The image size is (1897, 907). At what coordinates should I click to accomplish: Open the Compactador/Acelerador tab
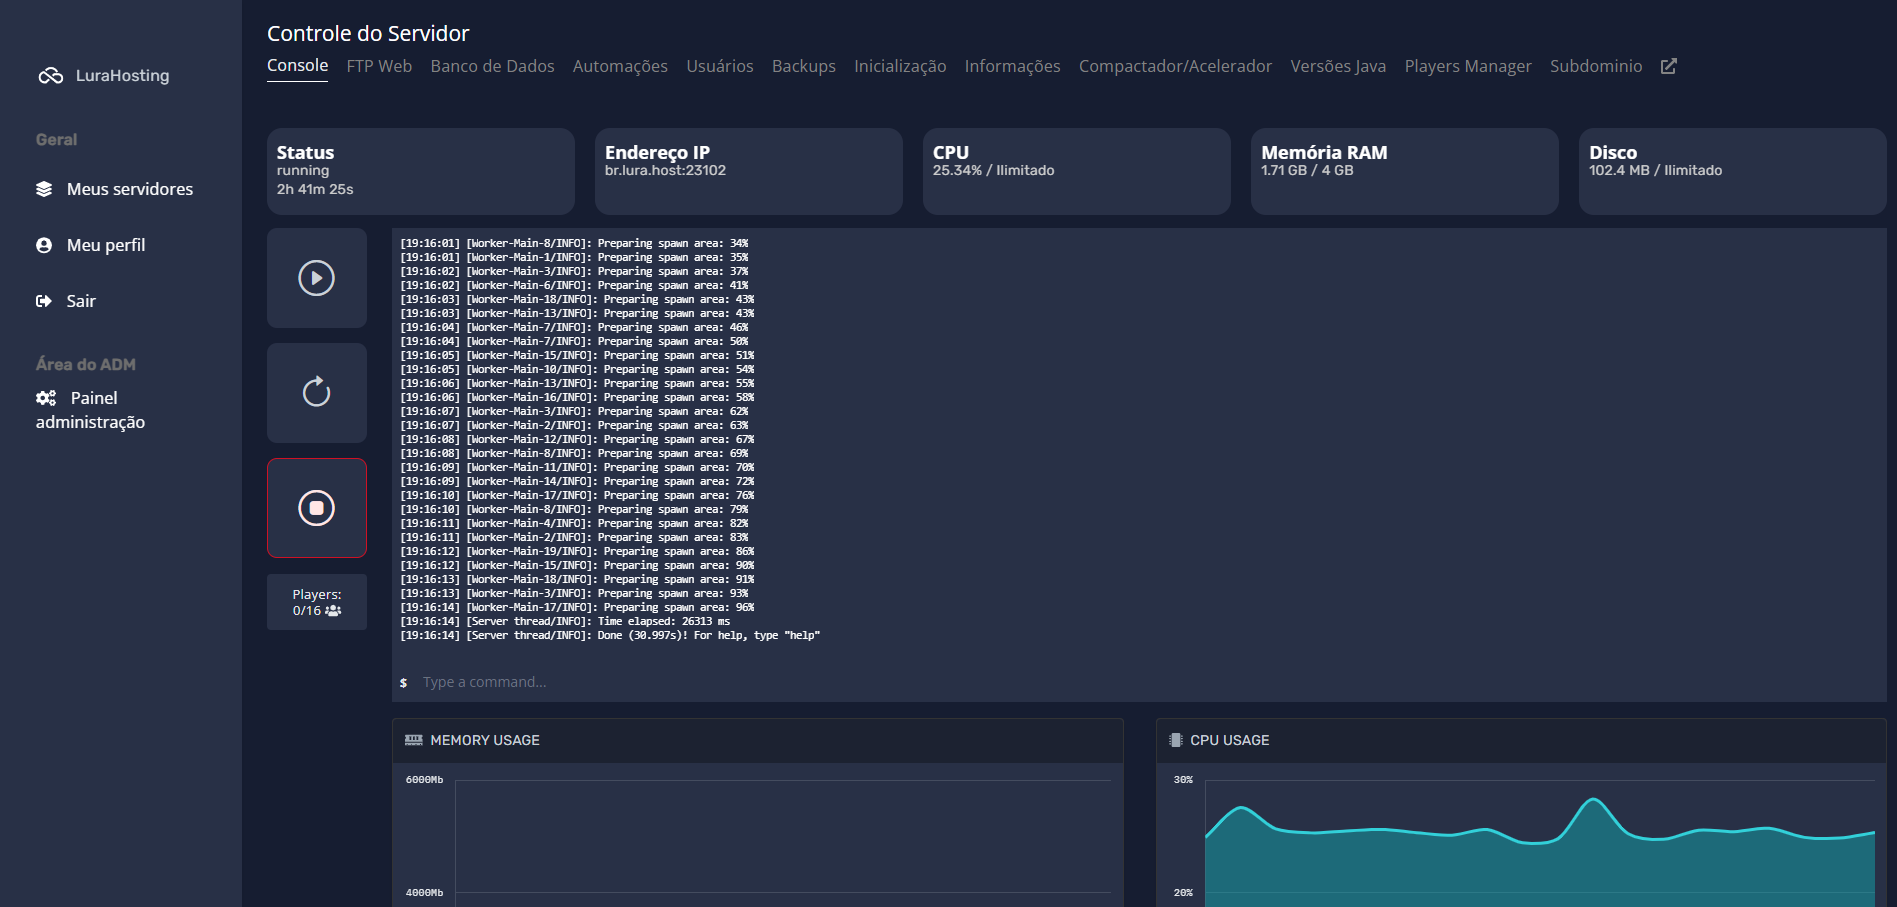1175,66
